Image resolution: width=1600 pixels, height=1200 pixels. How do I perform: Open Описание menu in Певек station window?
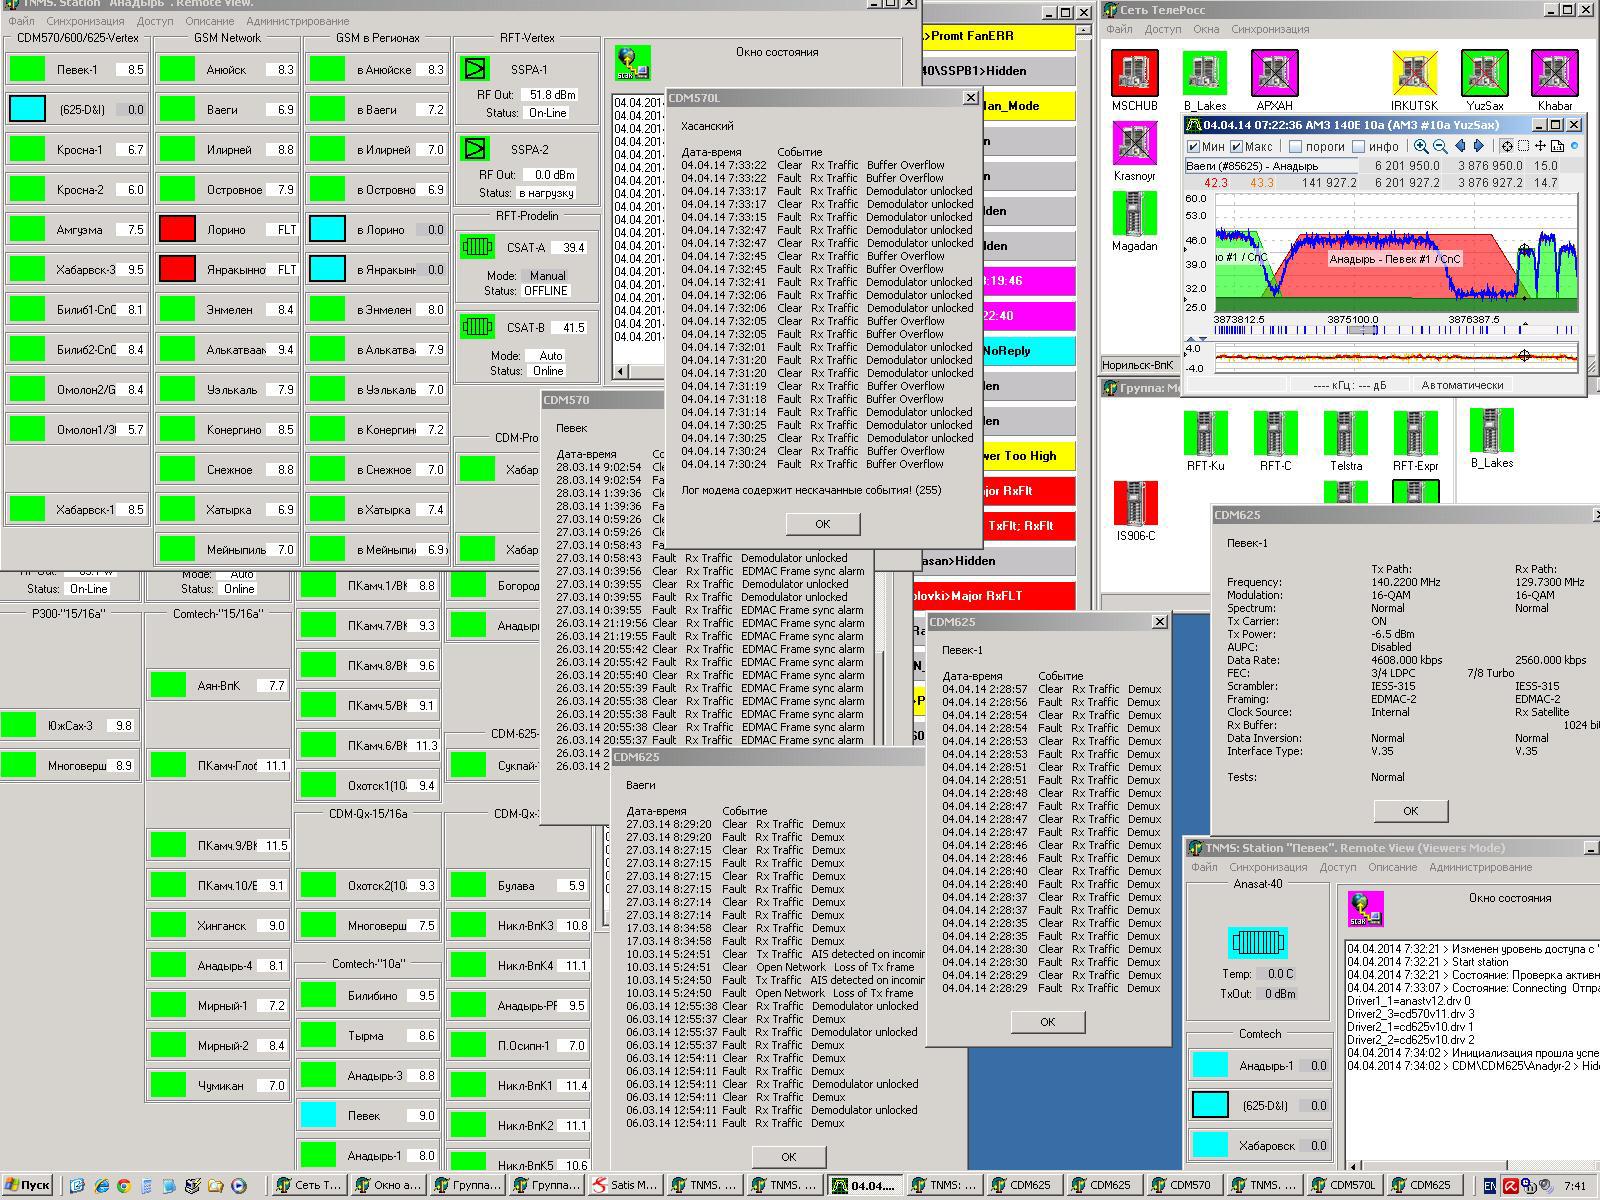click(1392, 867)
